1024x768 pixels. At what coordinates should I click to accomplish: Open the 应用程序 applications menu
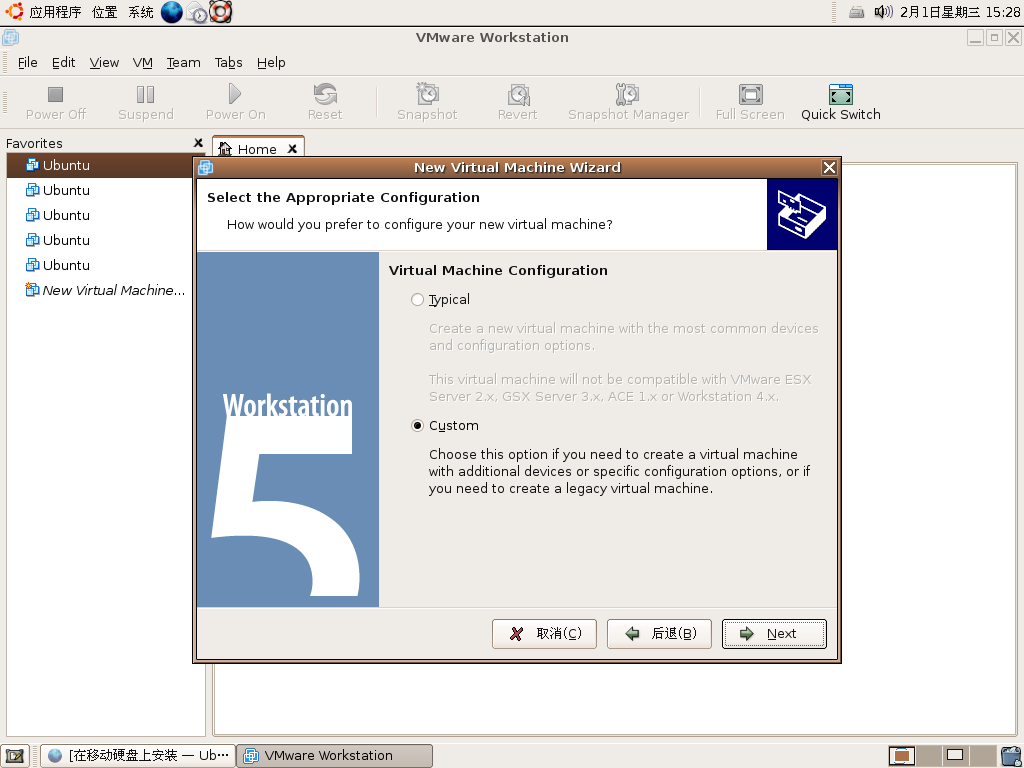pos(56,12)
